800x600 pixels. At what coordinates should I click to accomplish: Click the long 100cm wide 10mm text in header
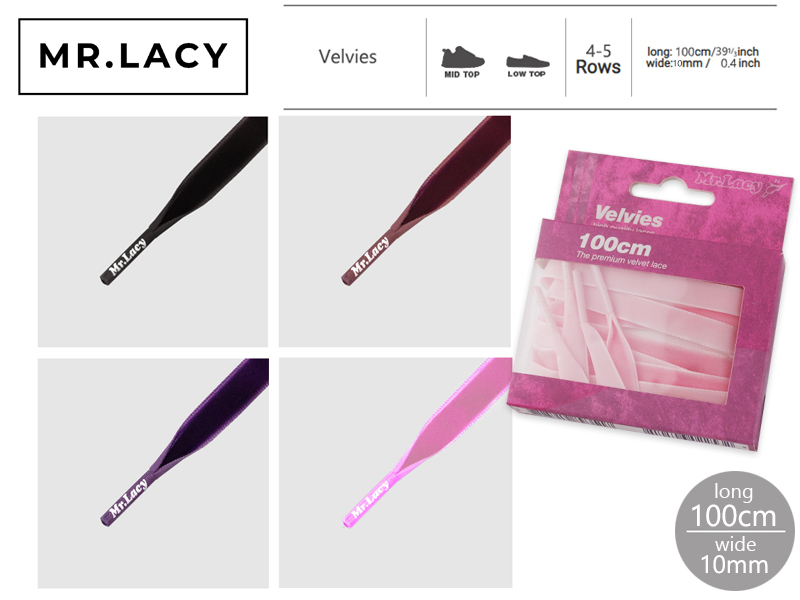(703, 57)
